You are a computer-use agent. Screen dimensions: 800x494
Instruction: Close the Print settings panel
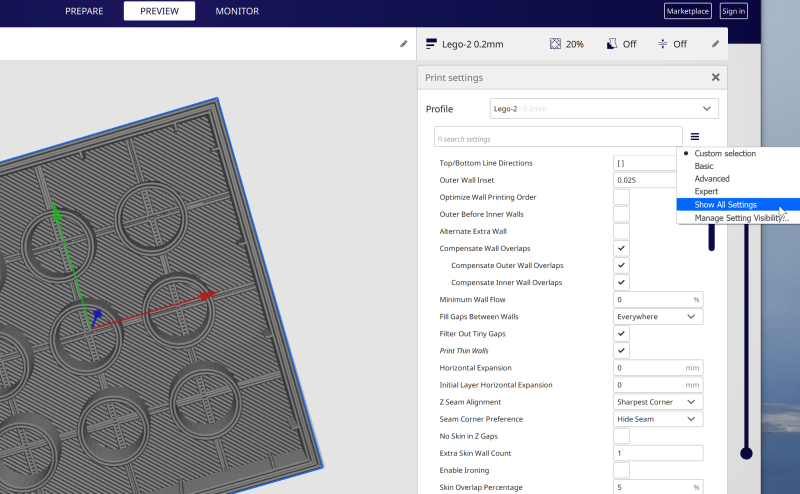[715, 78]
